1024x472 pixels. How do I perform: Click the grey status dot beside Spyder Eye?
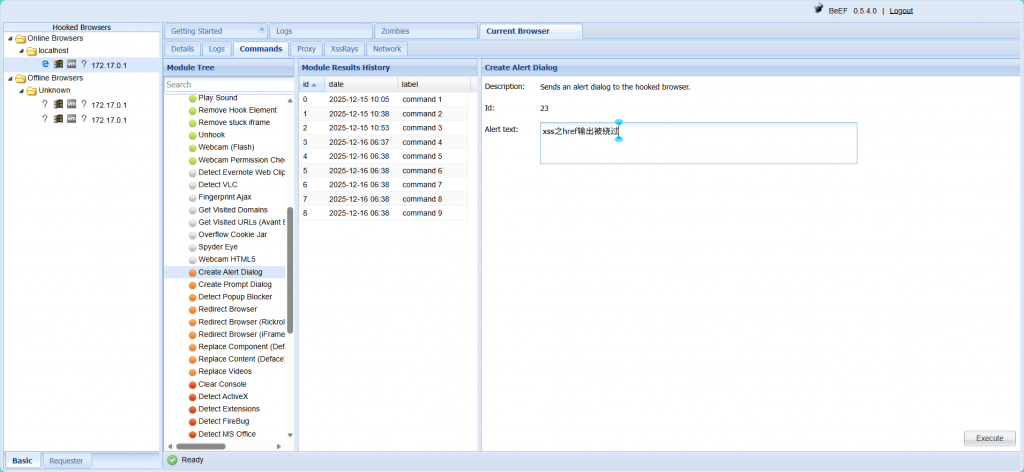click(x=192, y=247)
